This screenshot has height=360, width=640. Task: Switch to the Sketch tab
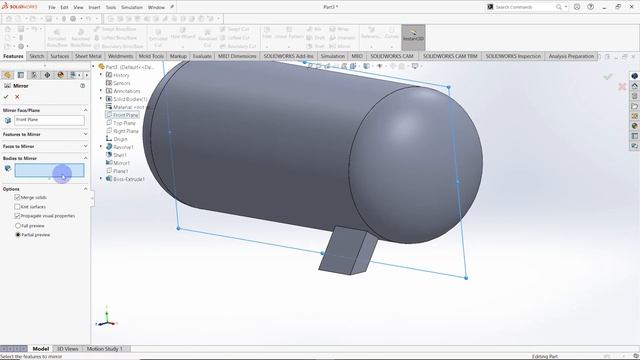click(x=36, y=56)
